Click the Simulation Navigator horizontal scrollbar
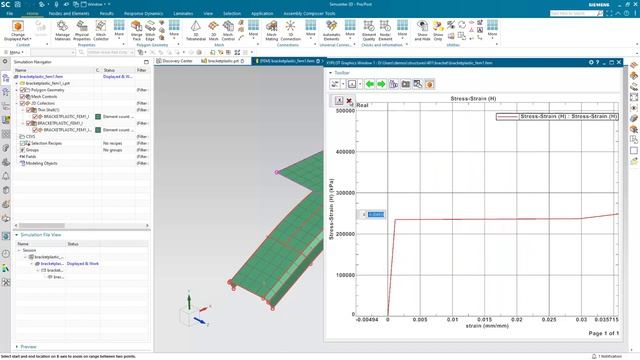The image size is (640, 360). pos(42,225)
